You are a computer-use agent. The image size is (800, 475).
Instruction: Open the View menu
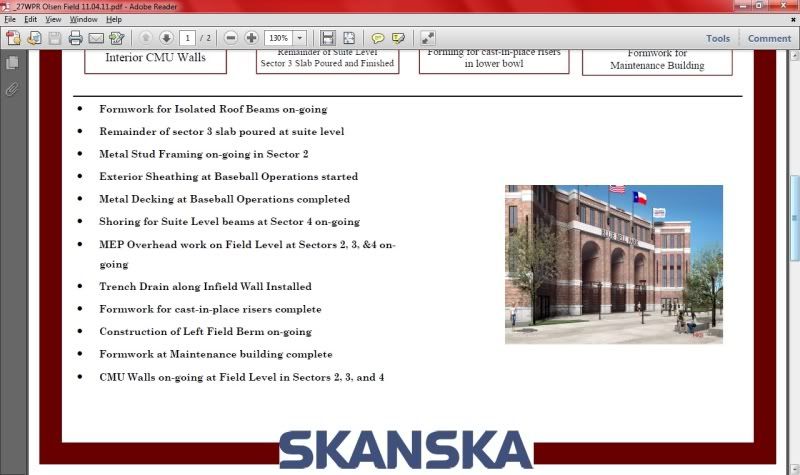coord(53,19)
